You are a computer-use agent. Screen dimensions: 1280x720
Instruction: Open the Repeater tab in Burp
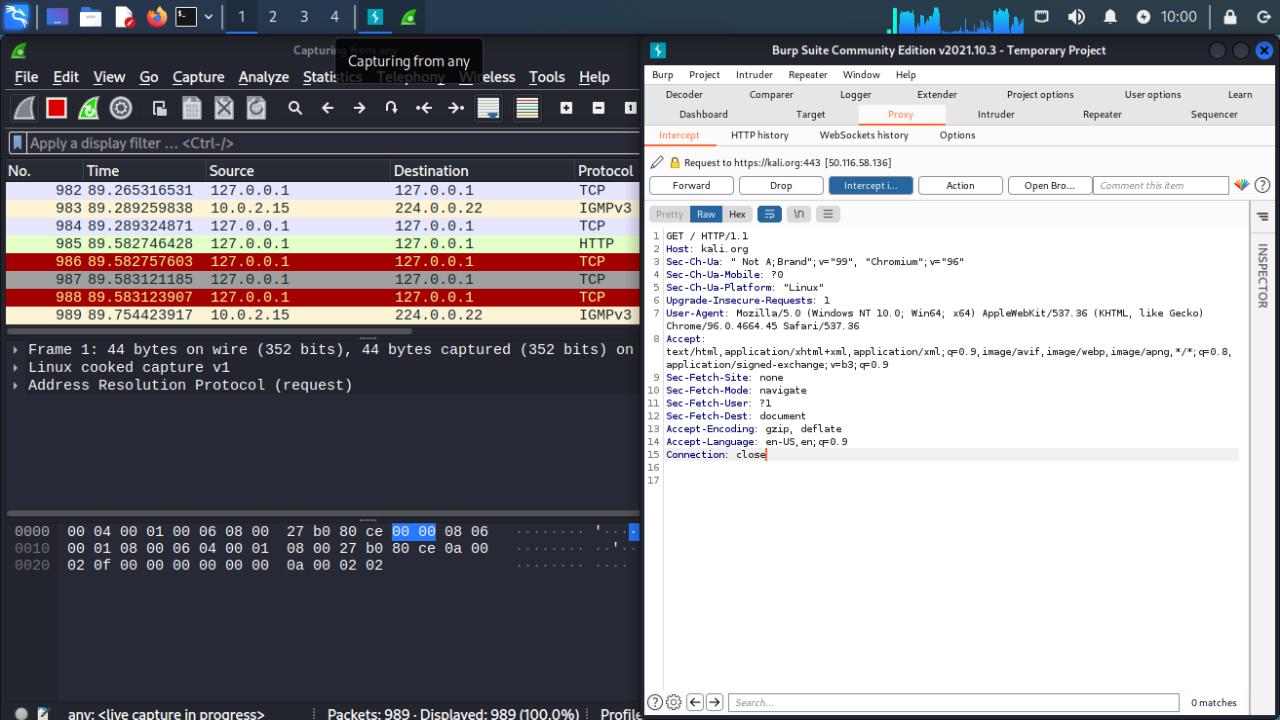[1102, 114]
